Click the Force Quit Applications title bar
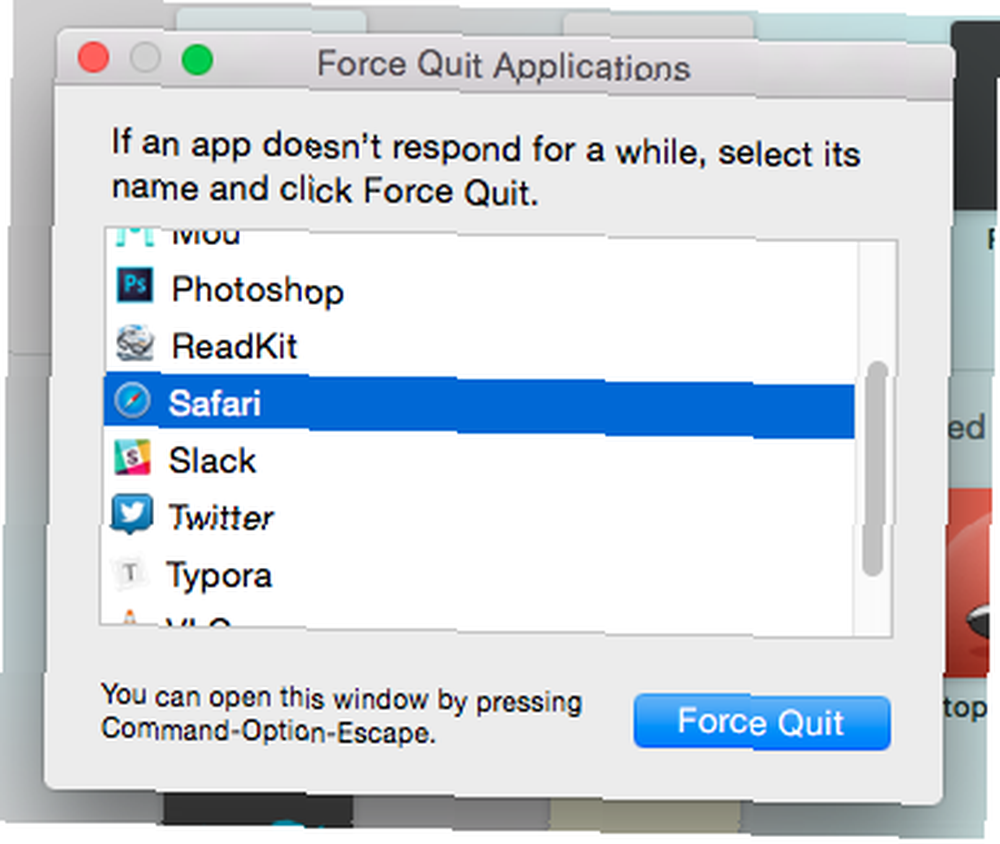Viewport: 1000px width, 844px height. pyautogui.click(x=504, y=65)
